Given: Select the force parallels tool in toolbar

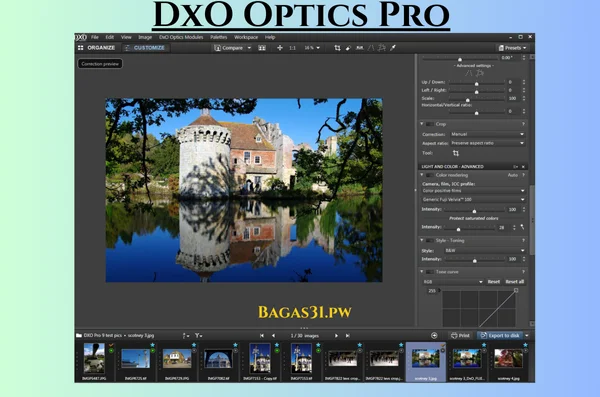Looking at the screenshot, I should click(x=370, y=48).
